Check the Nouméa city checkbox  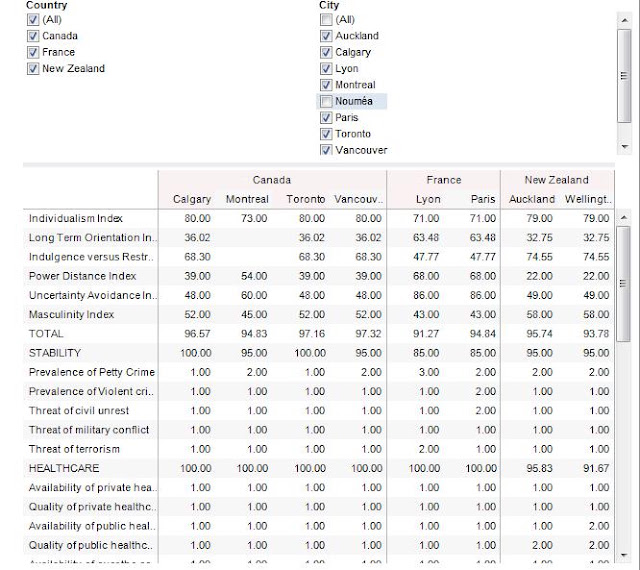pyautogui.click(x=326, y=101)
